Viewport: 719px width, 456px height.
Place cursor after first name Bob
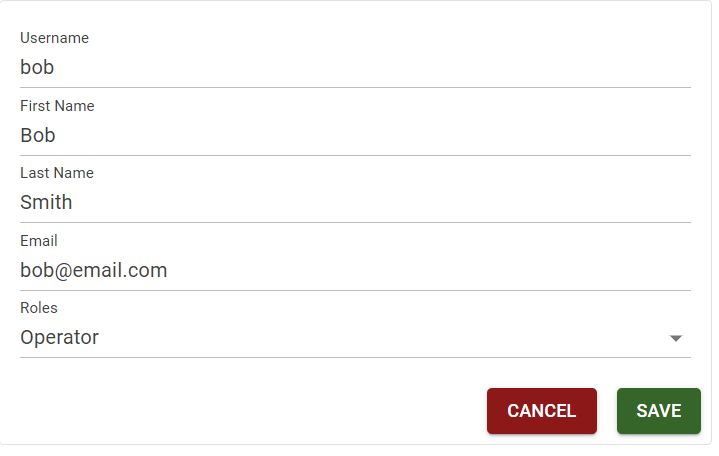pyautogui.click(x=57, y=135)
